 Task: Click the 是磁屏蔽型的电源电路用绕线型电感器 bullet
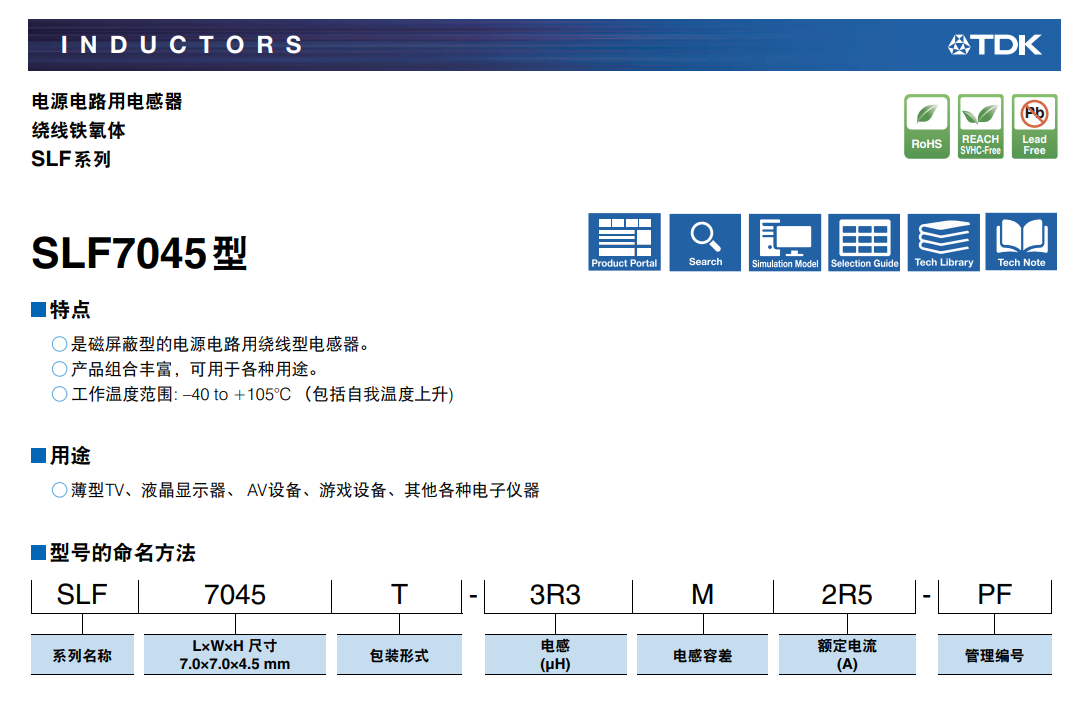point(211,344)
